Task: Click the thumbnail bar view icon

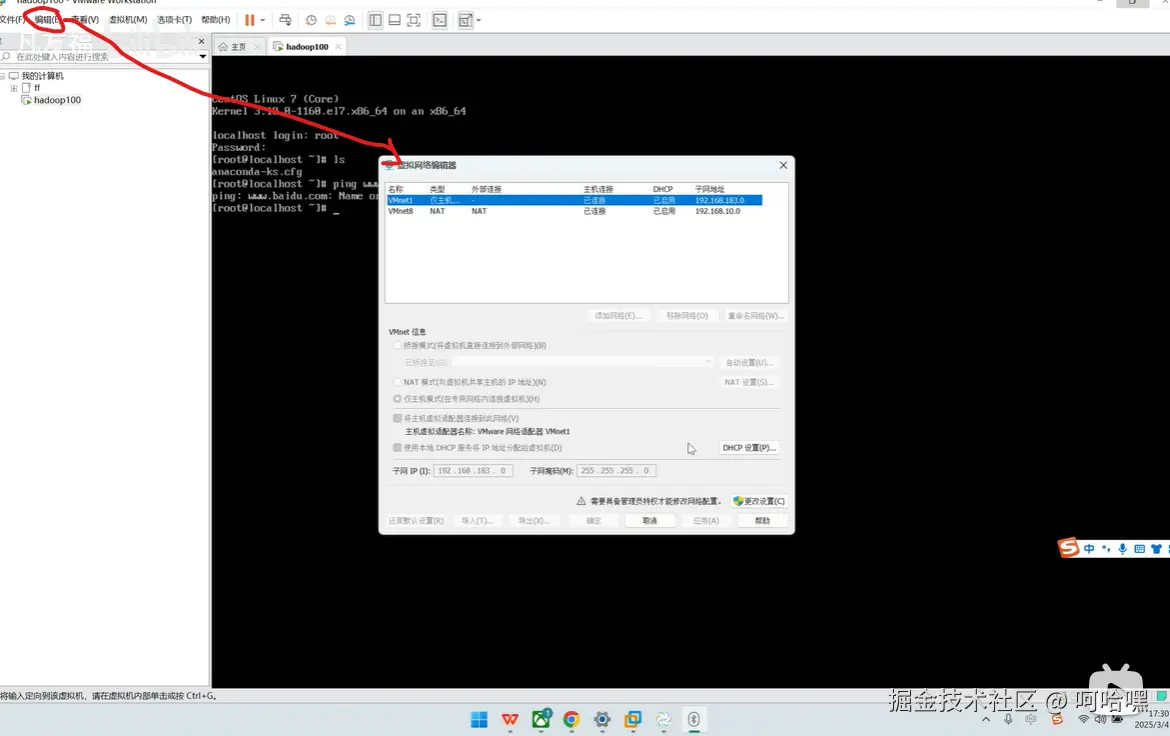Action: click(x=395, y=20)
